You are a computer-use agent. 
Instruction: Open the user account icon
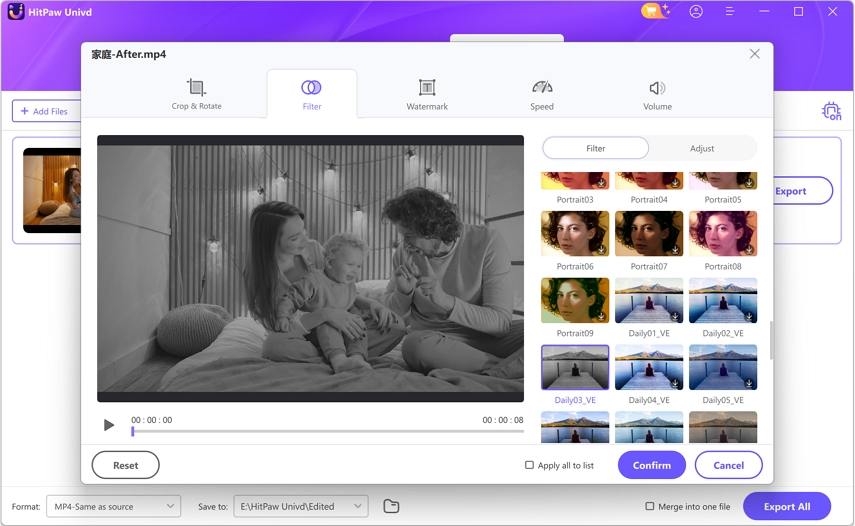pos(696,12)
